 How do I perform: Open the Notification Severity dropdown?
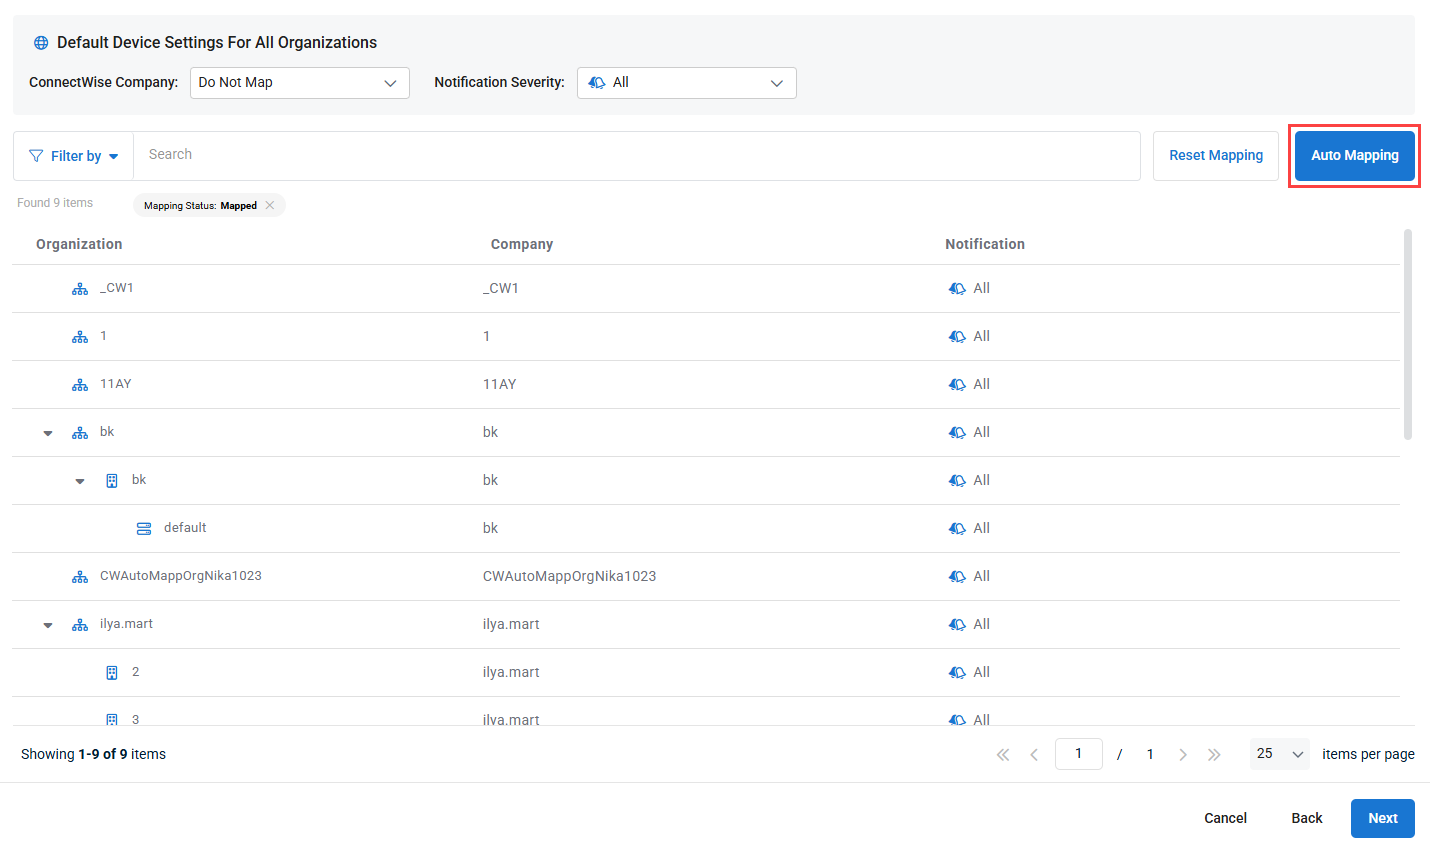[686, 83]
